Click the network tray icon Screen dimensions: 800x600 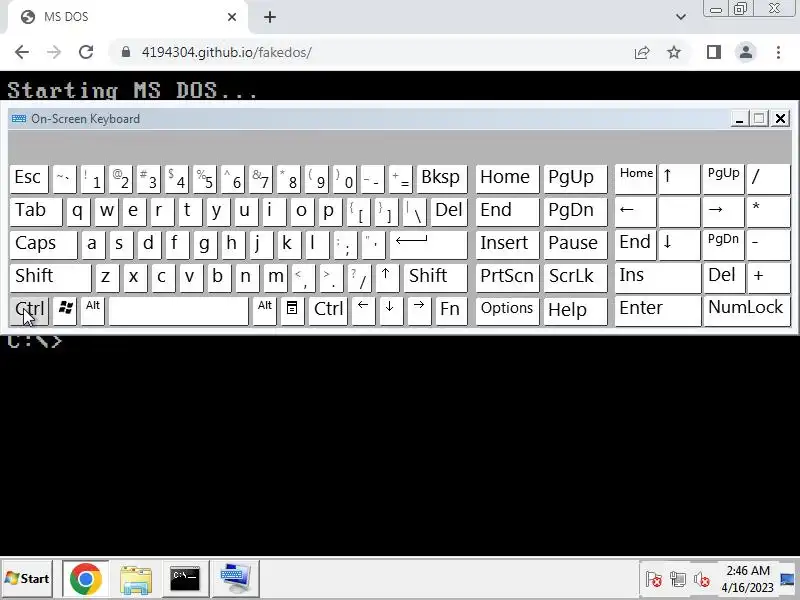pyautogui.click(x=678, y=580)
